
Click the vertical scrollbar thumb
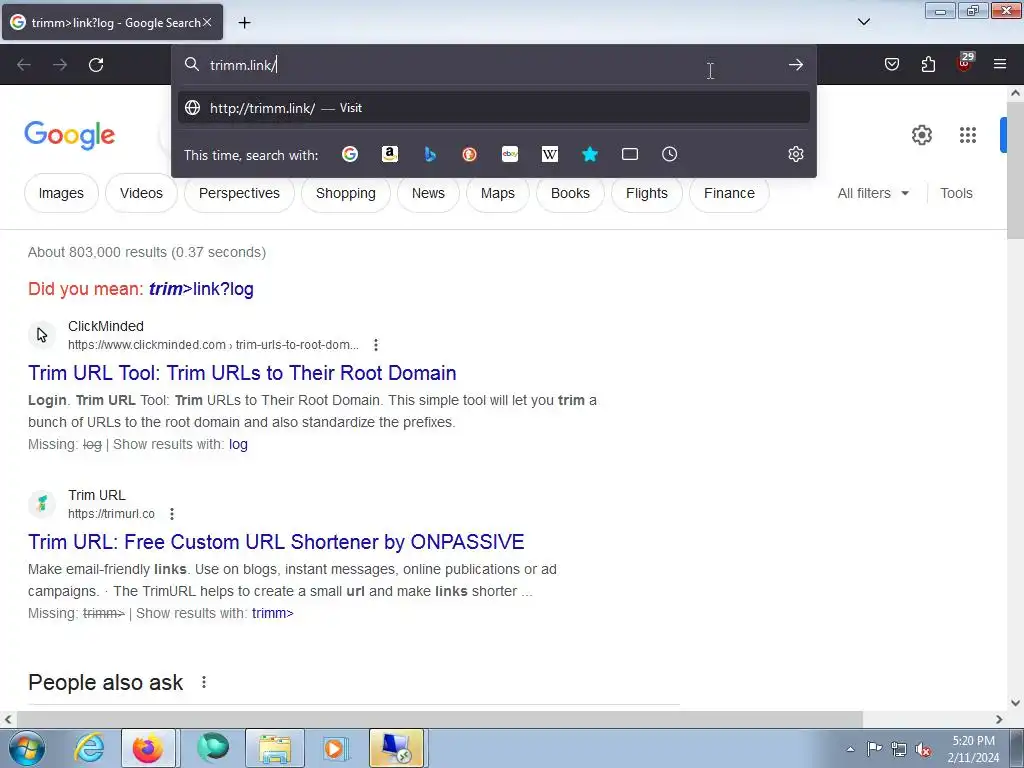pos(1016,170)
